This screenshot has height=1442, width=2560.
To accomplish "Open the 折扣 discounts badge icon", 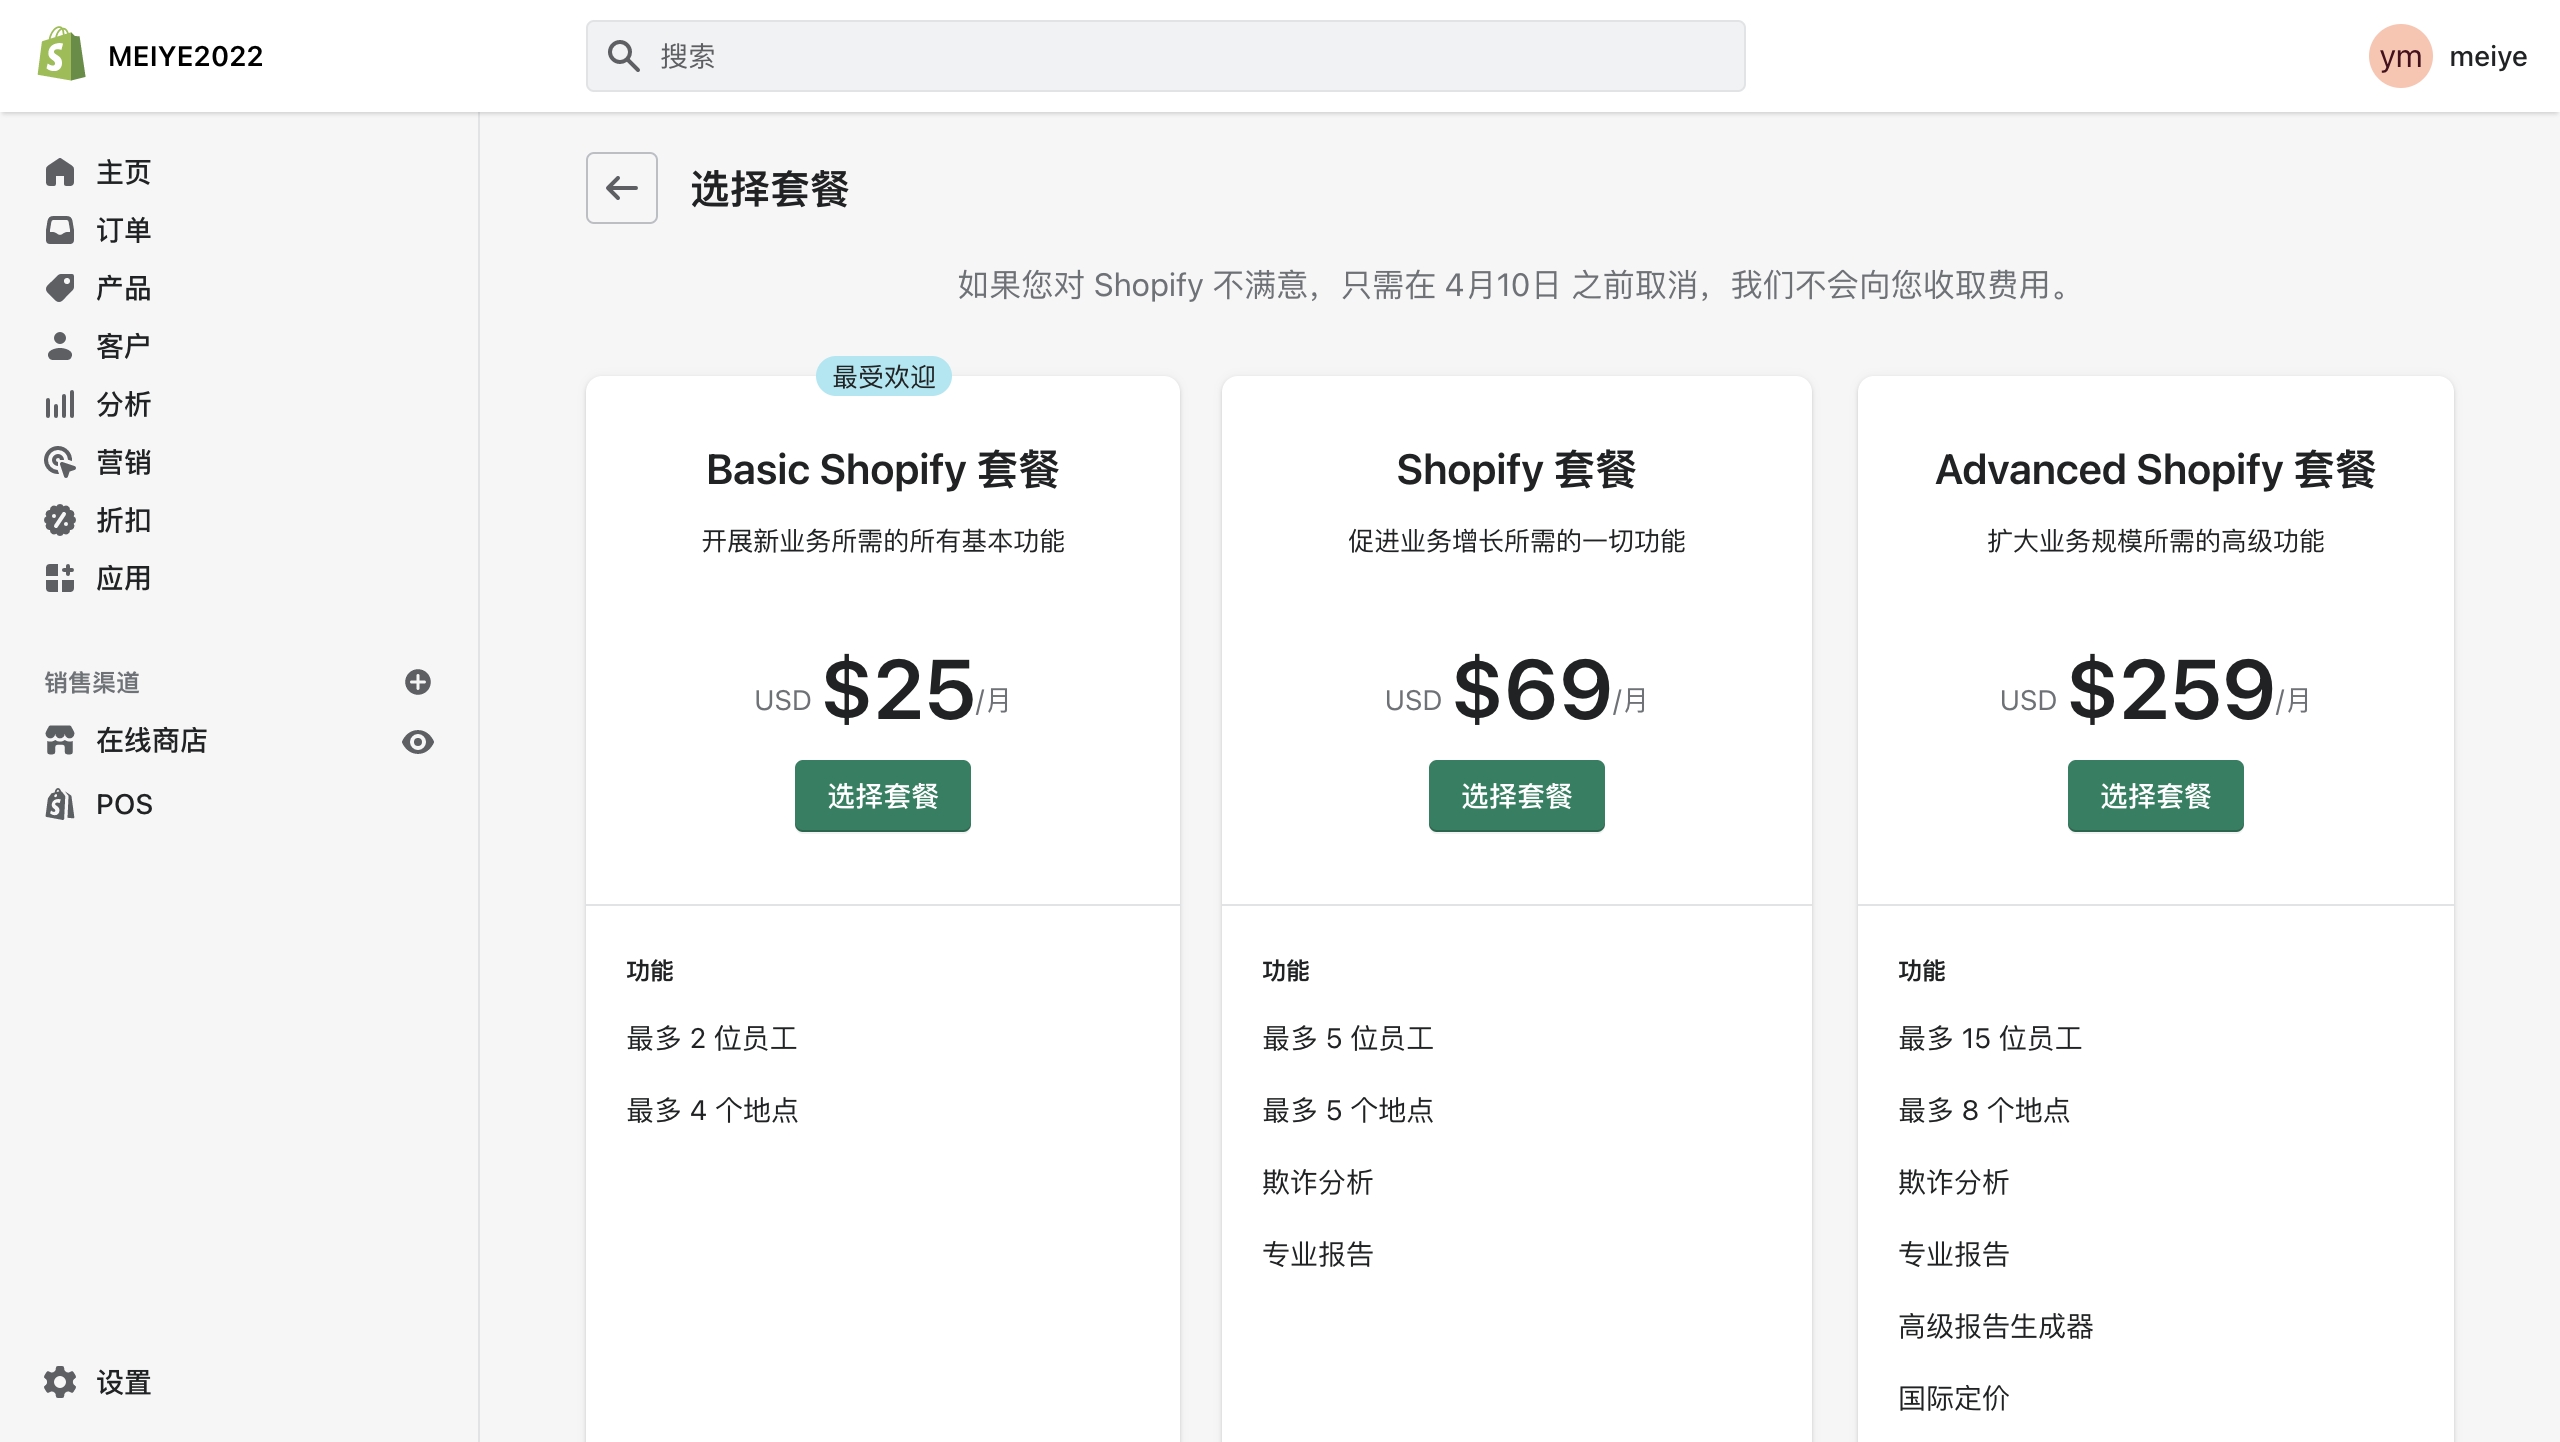I will 60,520.
